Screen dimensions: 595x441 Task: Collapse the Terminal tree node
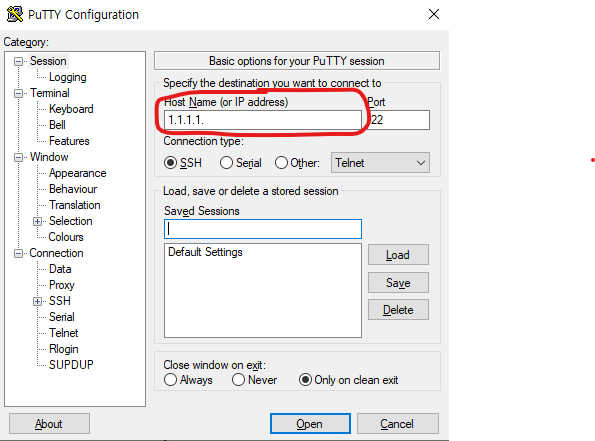18,93
